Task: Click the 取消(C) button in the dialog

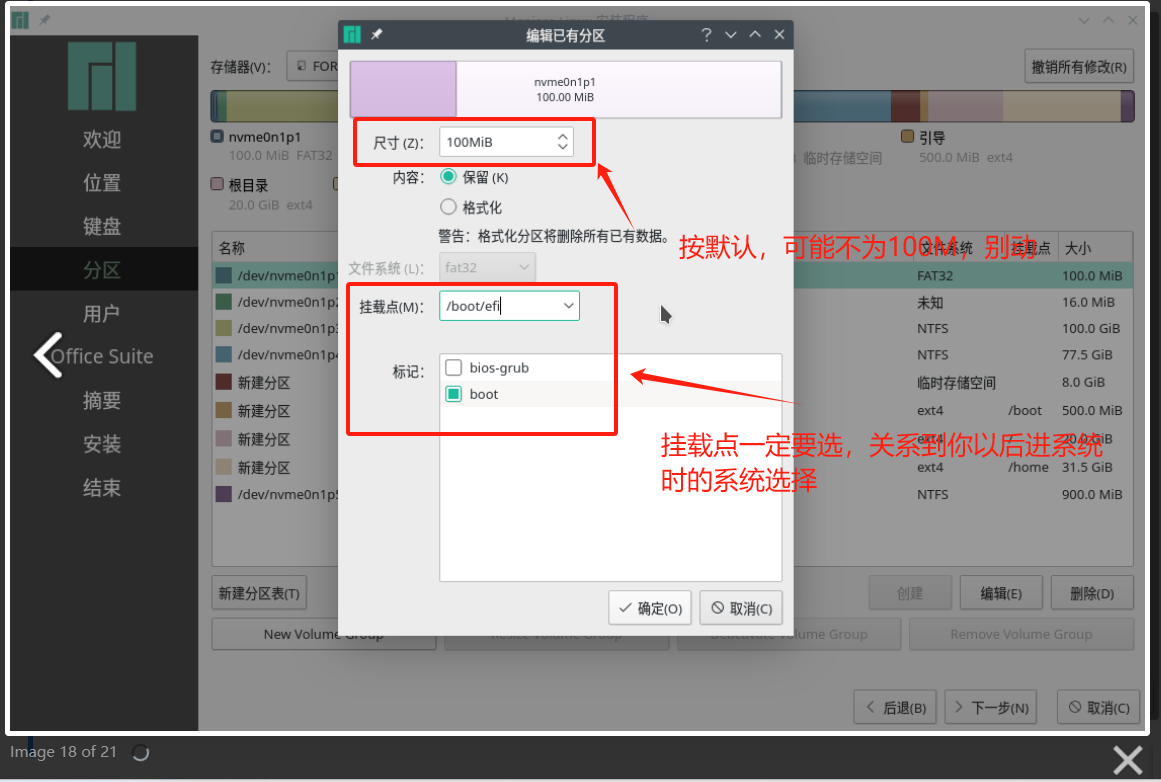Action: pyautogui.click(x=741, y=608)
